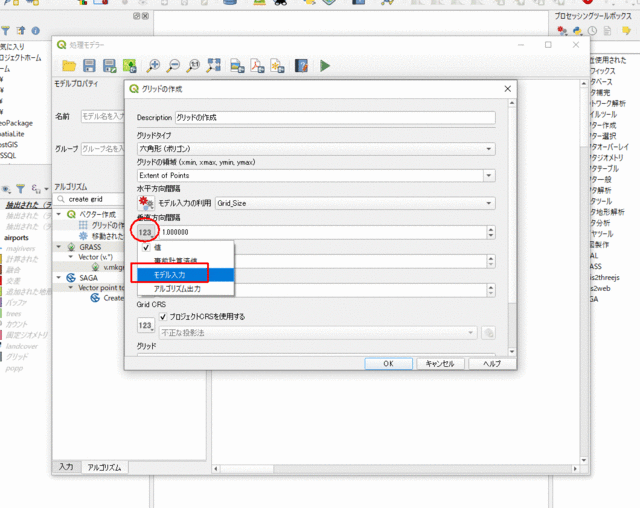Click the モデル名 name input field
The height and width of the screenshot is (508, 640).
pyautogui.click(x=102, y=116)
